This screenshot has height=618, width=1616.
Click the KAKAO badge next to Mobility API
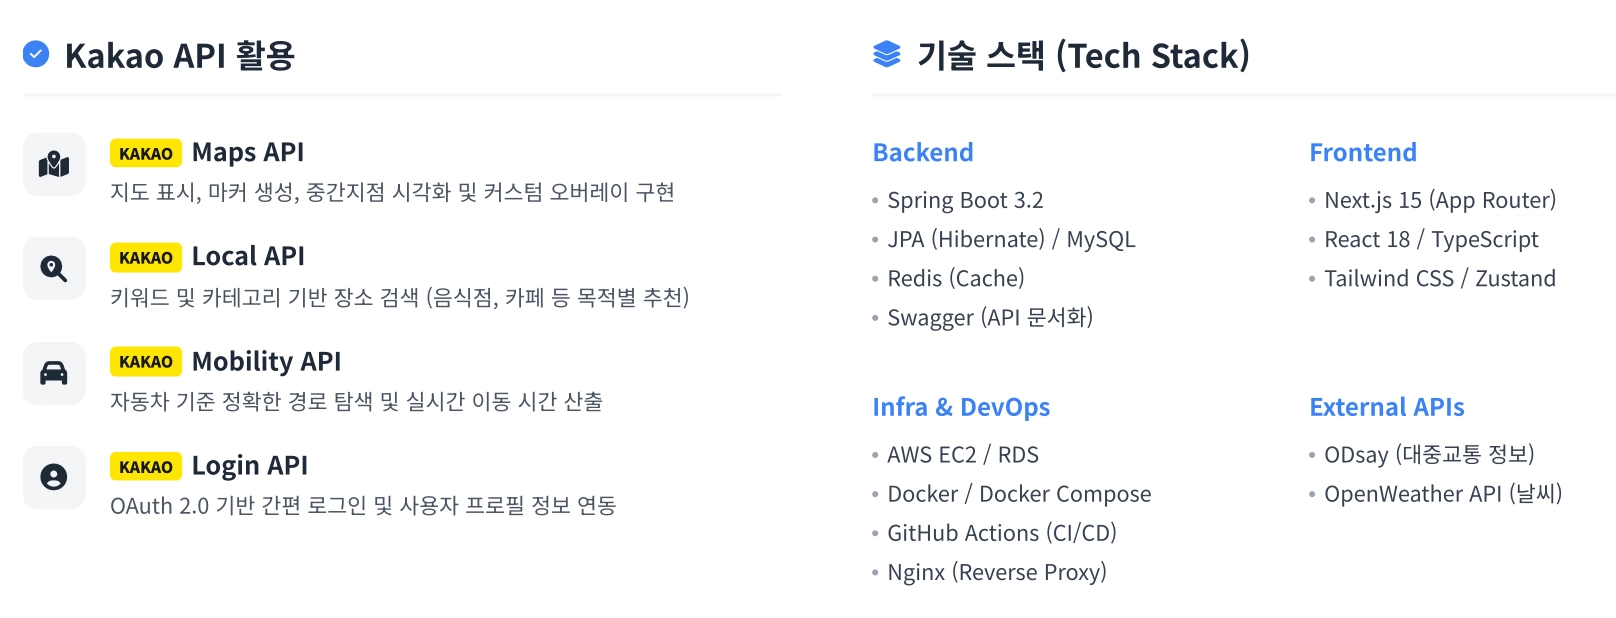pos(146,362)
